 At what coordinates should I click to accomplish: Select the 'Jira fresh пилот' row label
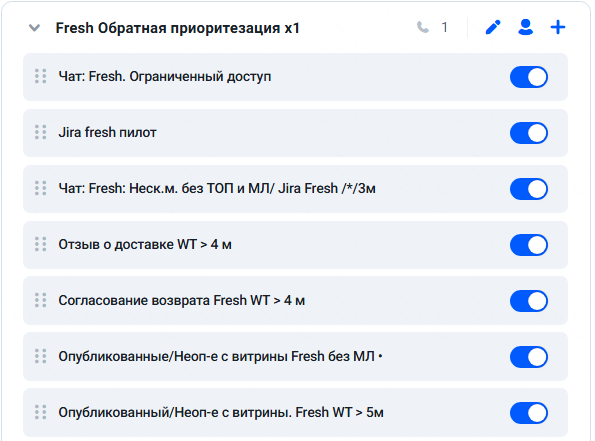click(x=107, y=132)
